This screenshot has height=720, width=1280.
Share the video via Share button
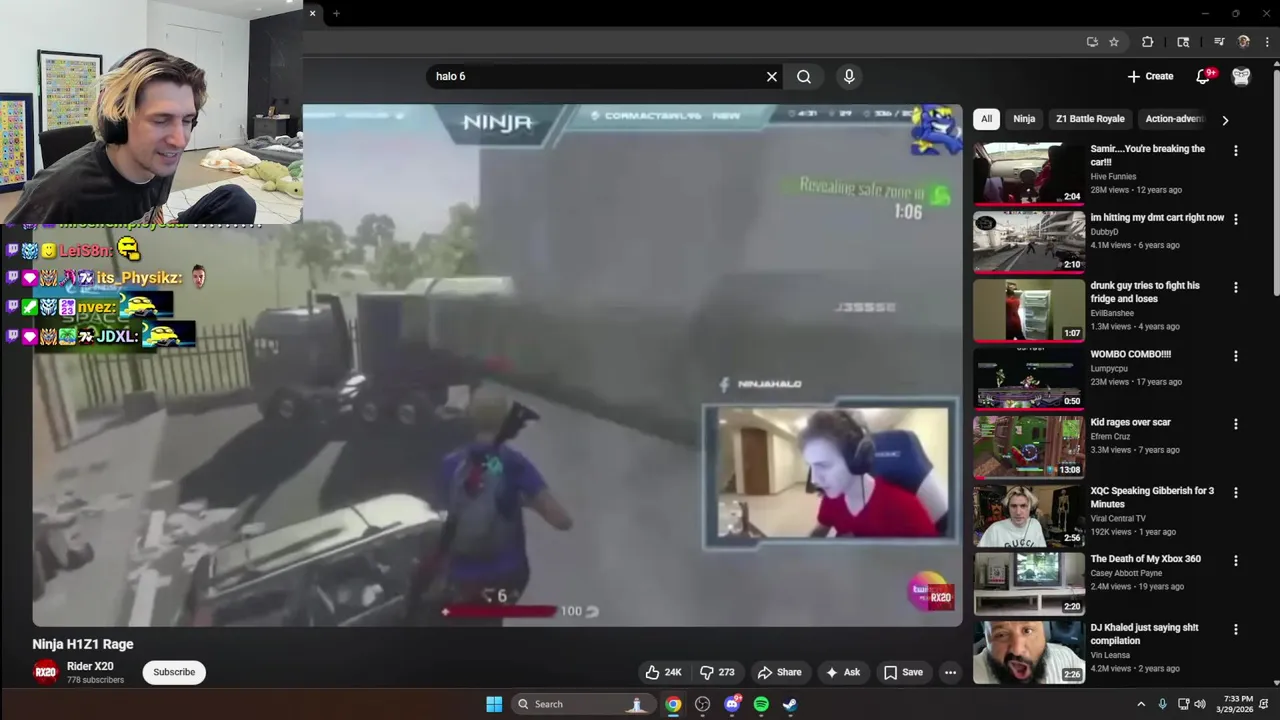779,672
